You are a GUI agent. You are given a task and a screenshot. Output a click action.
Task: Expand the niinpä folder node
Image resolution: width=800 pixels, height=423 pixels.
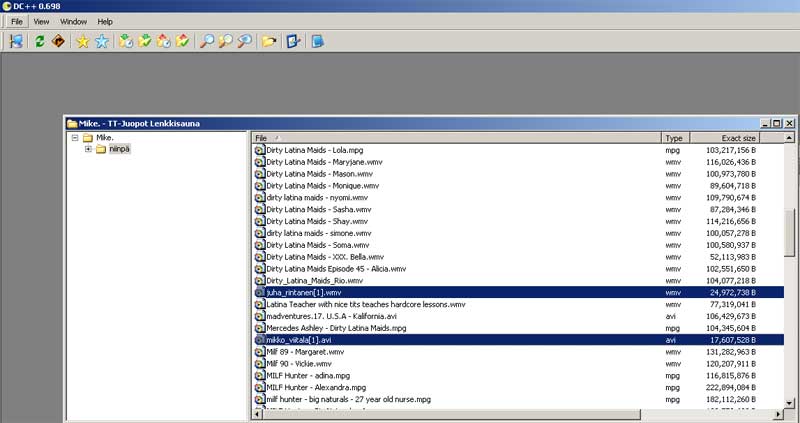point(88,149)
